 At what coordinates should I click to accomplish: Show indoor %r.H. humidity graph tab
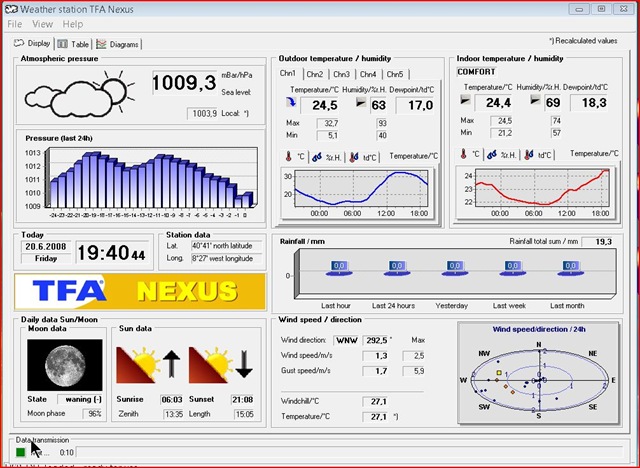[502, 154]
